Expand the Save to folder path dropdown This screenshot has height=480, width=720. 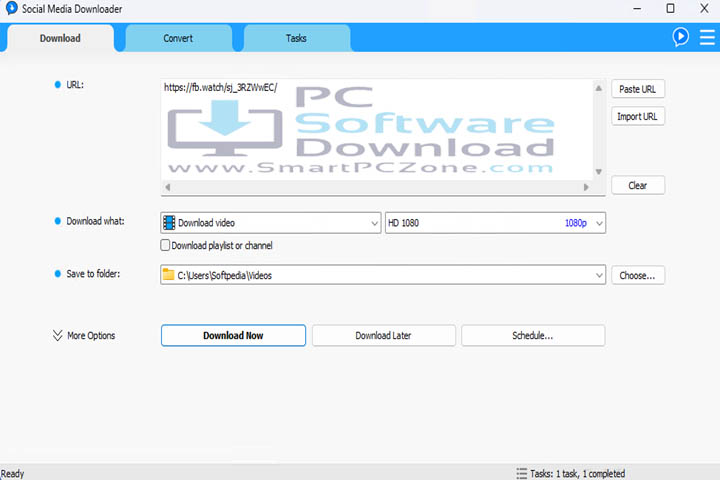coord(599,275)
